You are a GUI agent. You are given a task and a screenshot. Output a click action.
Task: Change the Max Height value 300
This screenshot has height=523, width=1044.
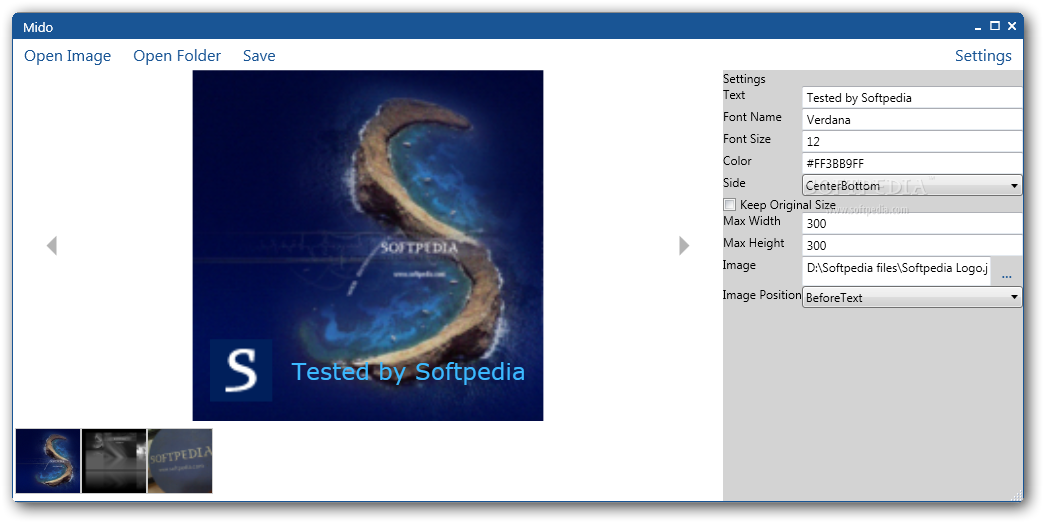[x=912, y=245]
